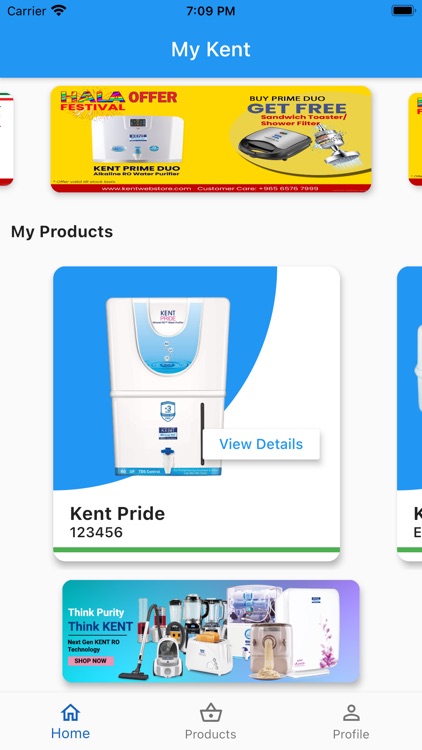Select the Home tab label
The height and width of the screenshot is (750, 422).
pos(70,733)
